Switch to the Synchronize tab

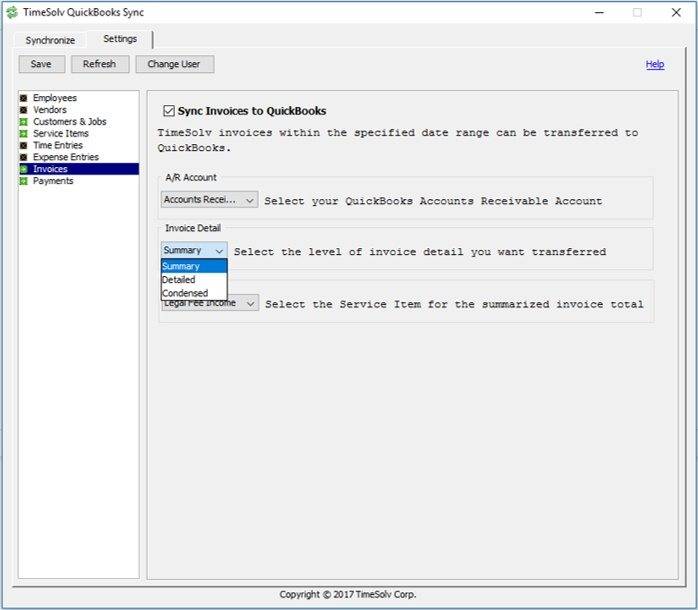click(50, 40)
